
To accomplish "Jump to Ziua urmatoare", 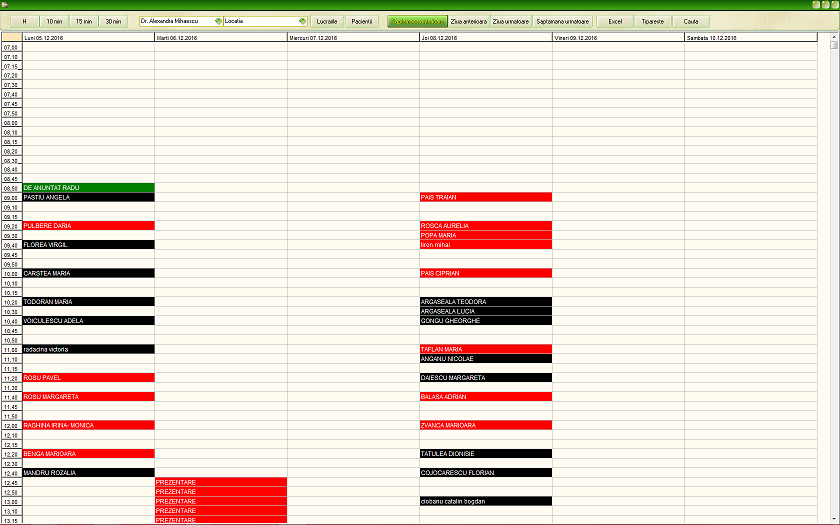I will point(511,21).
